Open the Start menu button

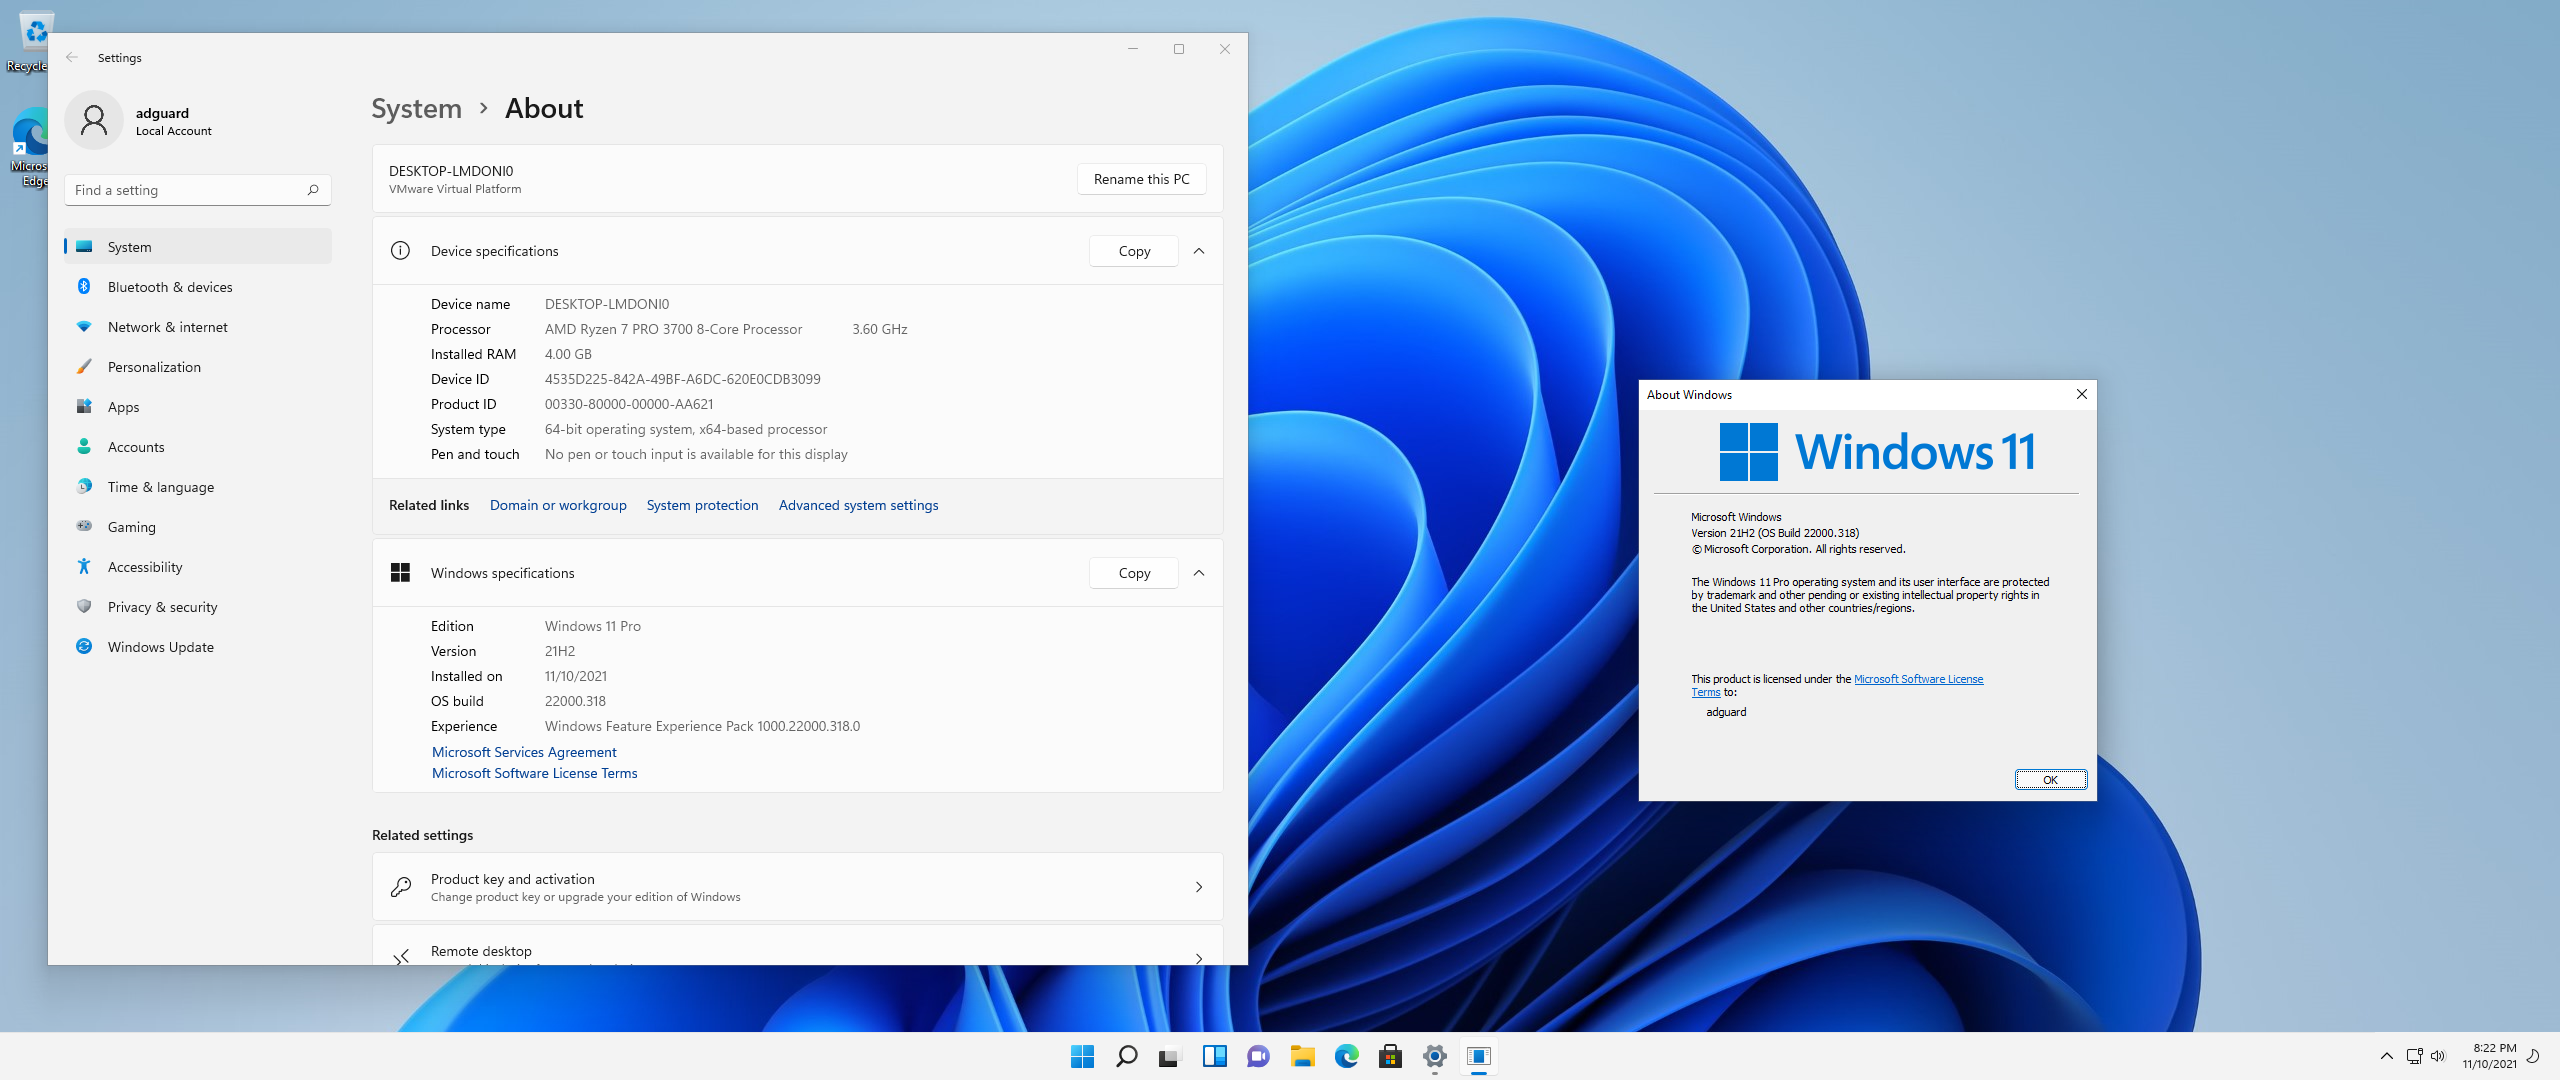[1082, 1056]
